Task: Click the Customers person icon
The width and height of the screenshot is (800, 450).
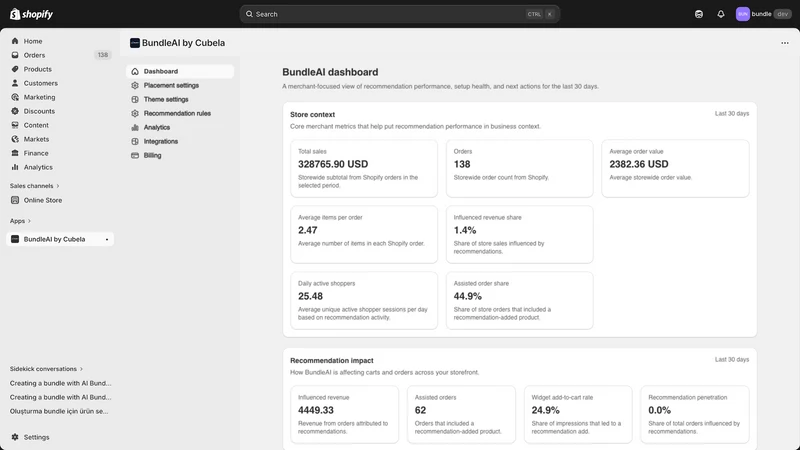Action: click(15, 83)
